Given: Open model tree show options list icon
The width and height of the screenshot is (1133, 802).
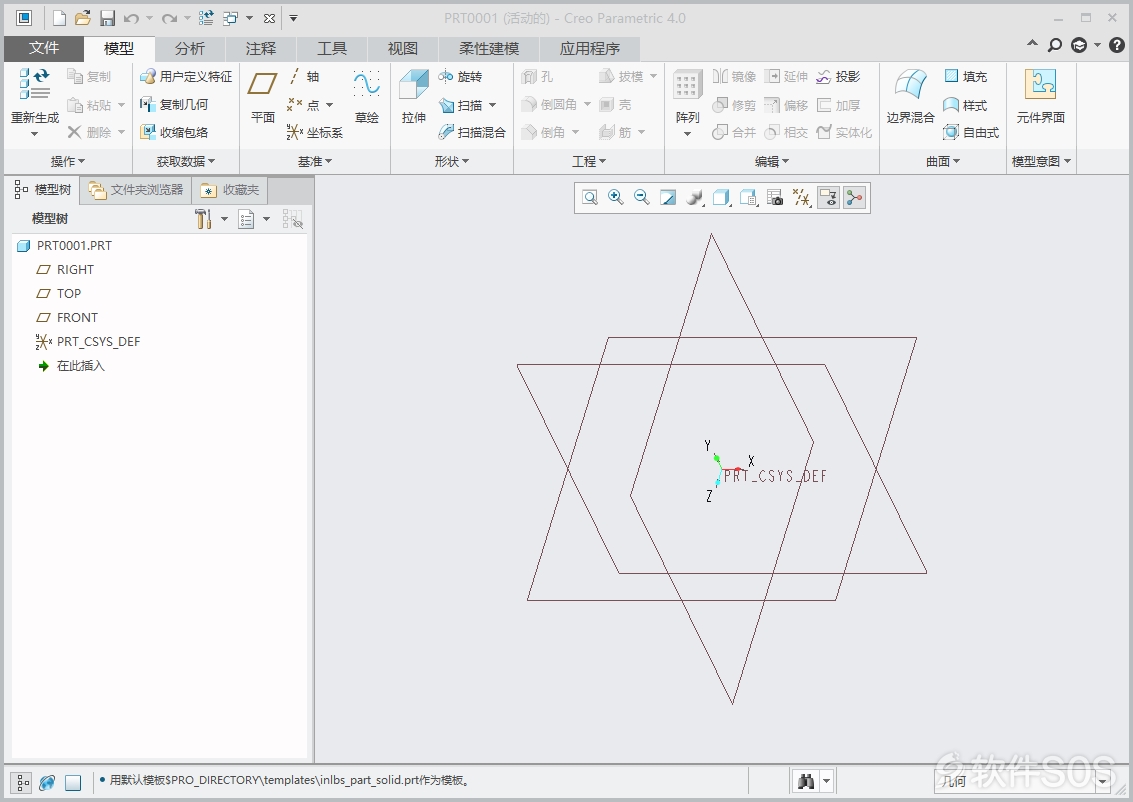Looking at the screenshot, I should pos(246,218).
